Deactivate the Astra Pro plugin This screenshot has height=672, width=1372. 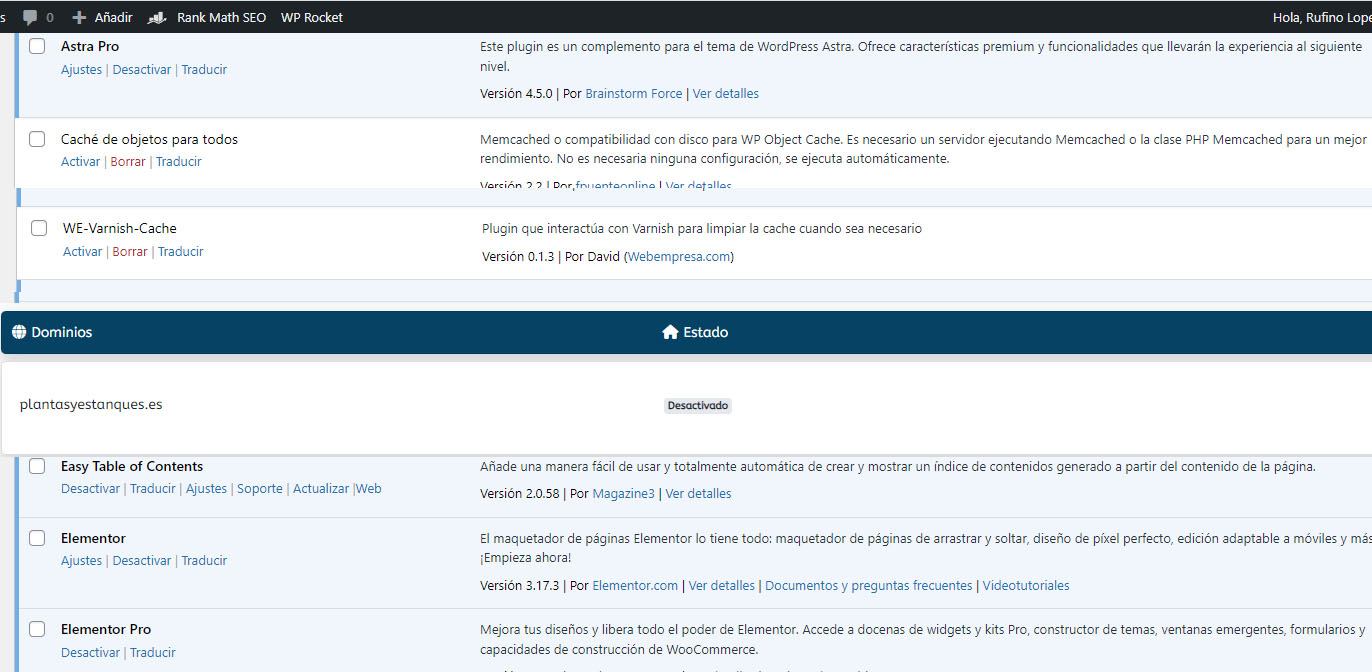(142, 70)
